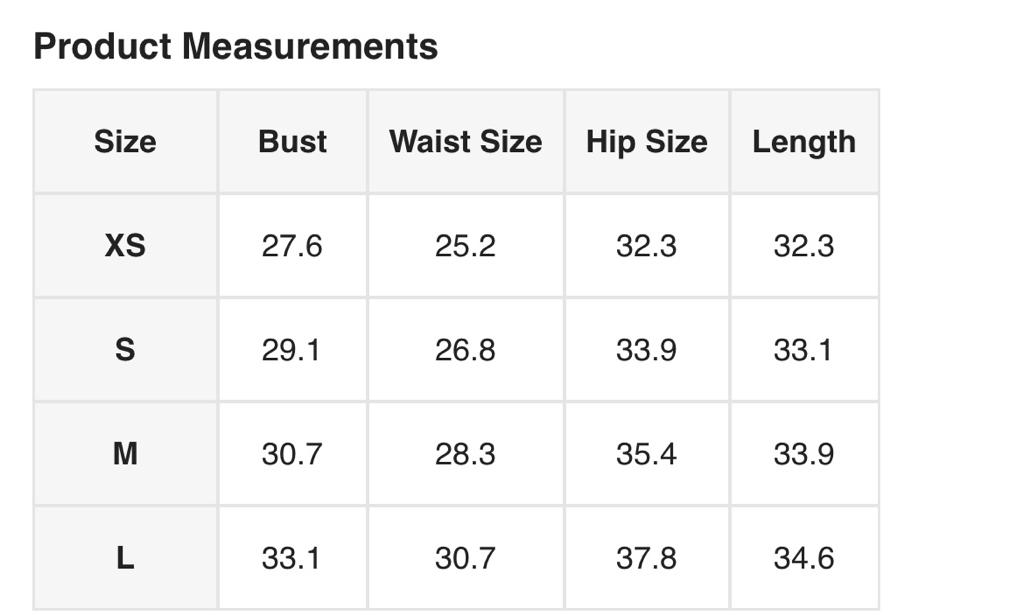
Task: Select the S size row label
Action: tap(125, 350)
